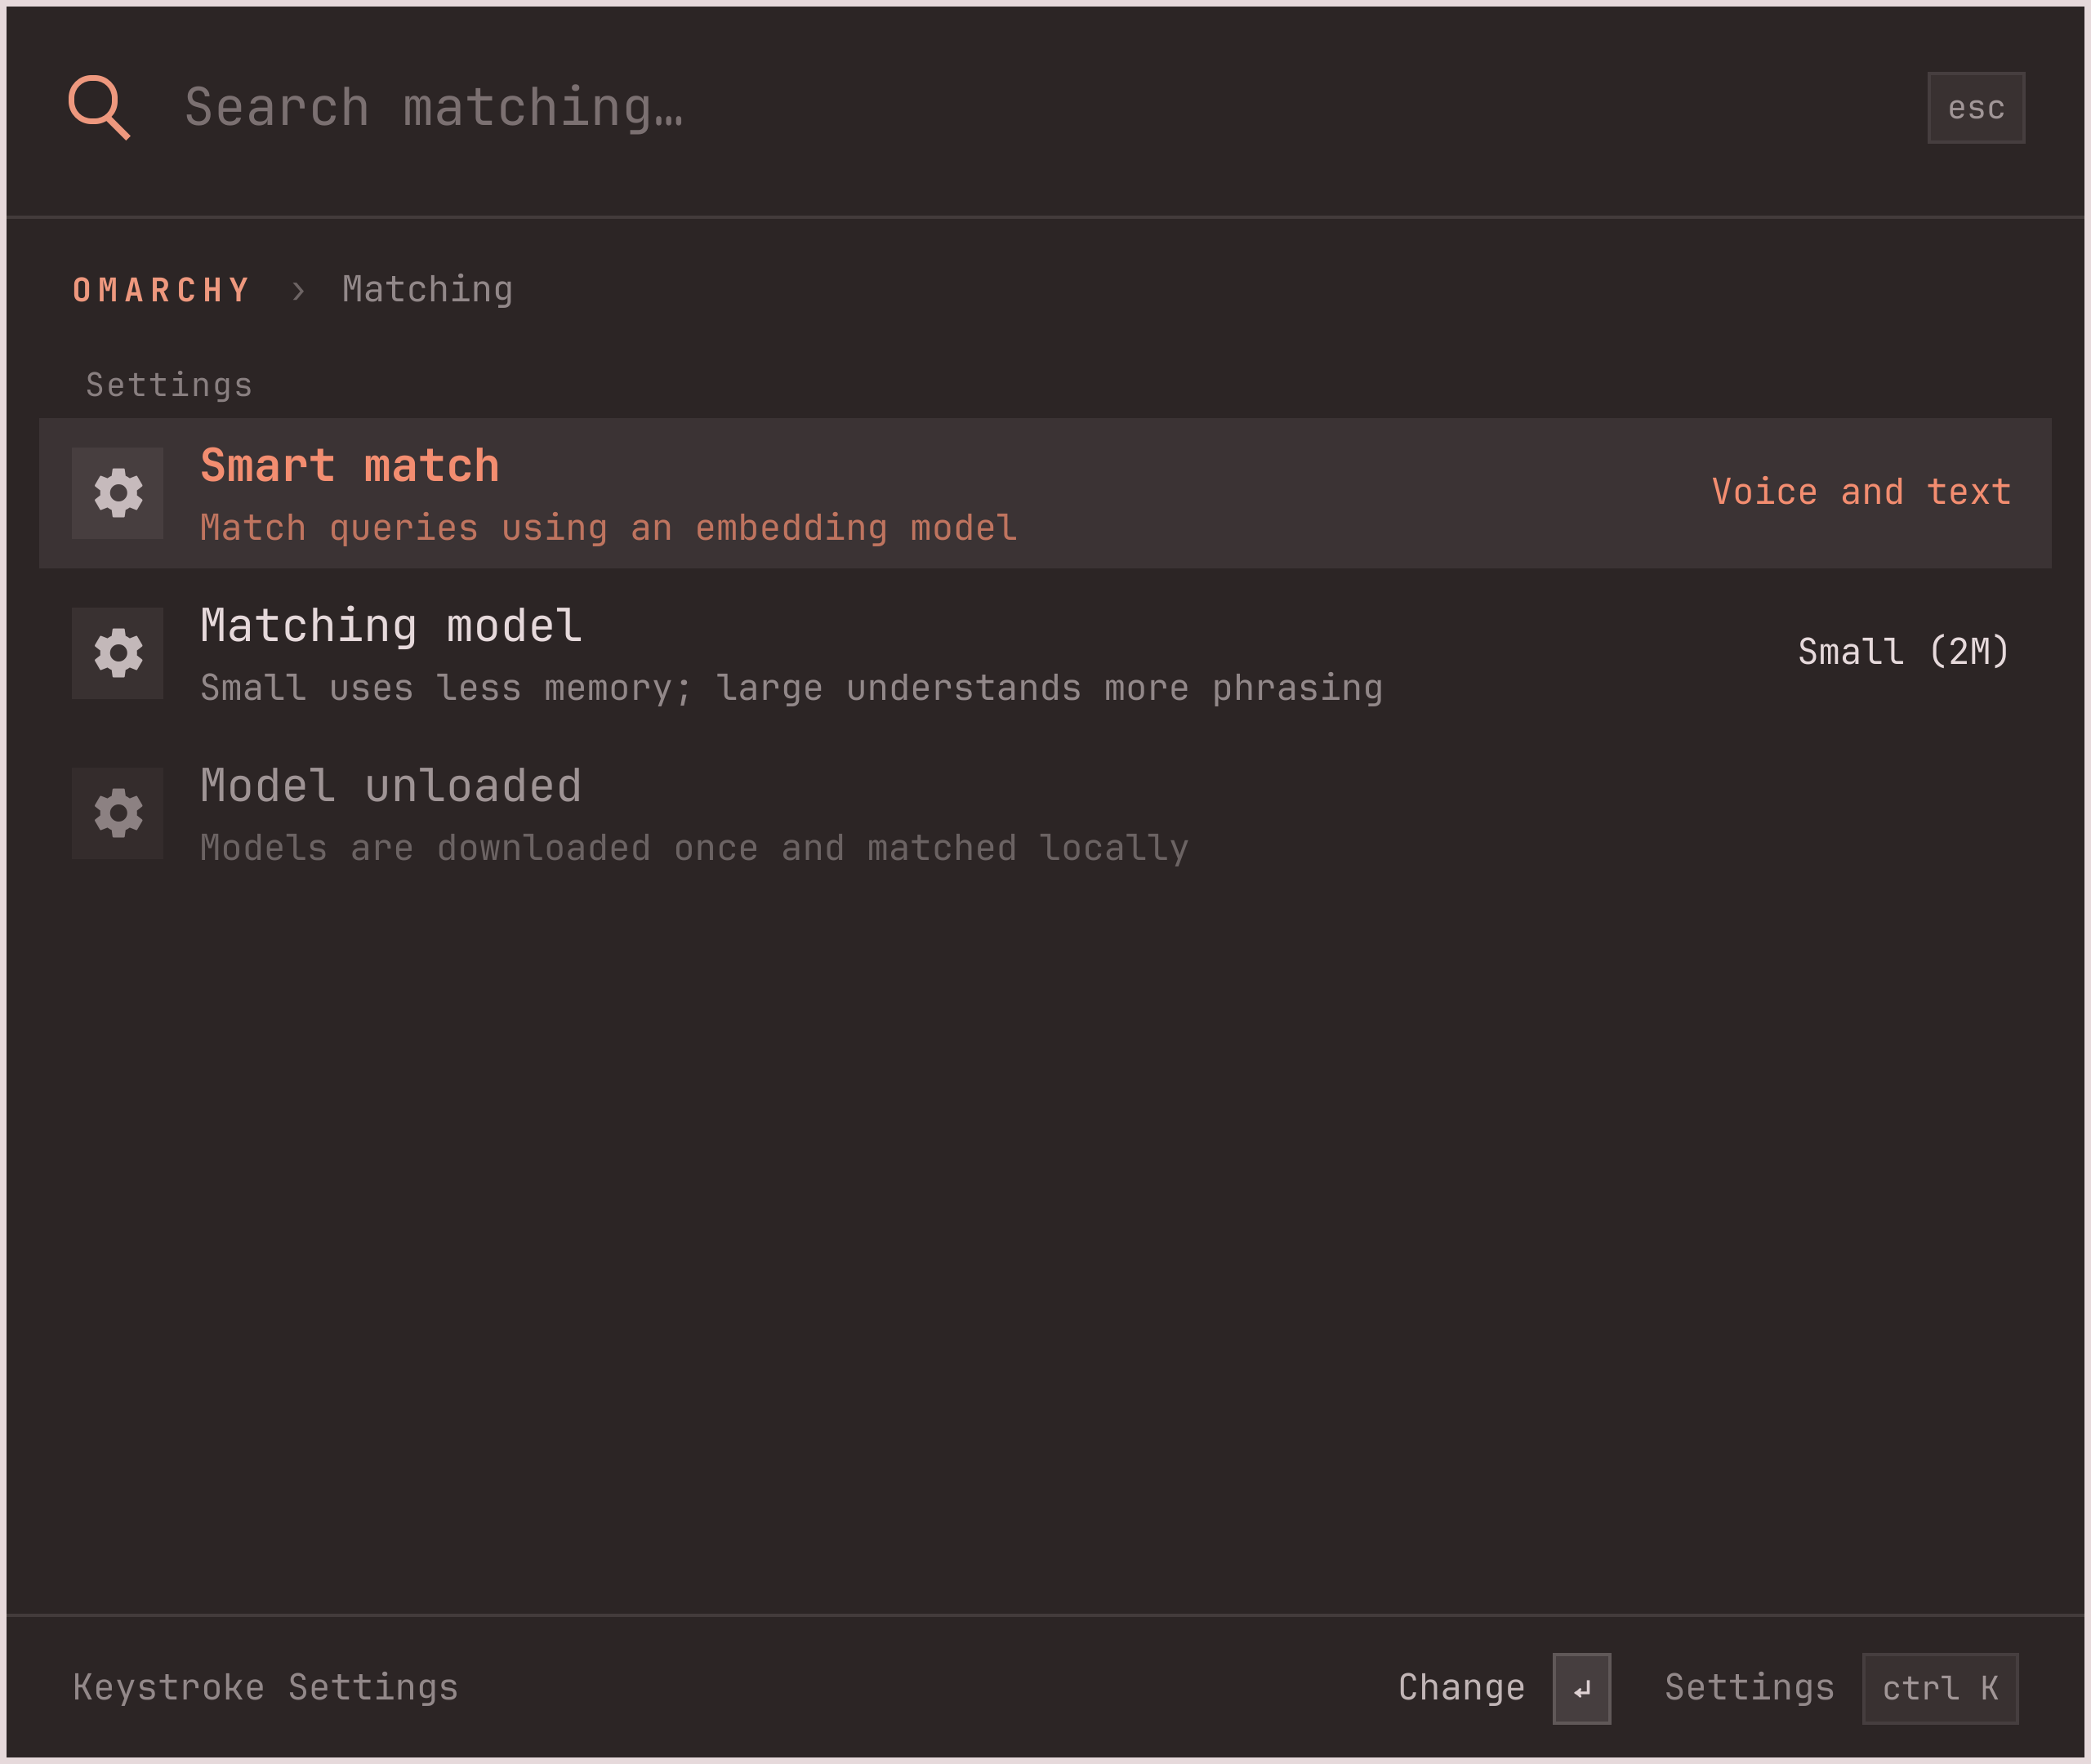Click the Keystroke Settings footer label
This screenshot has width=2091, height=1764.
pos(265,1688)
